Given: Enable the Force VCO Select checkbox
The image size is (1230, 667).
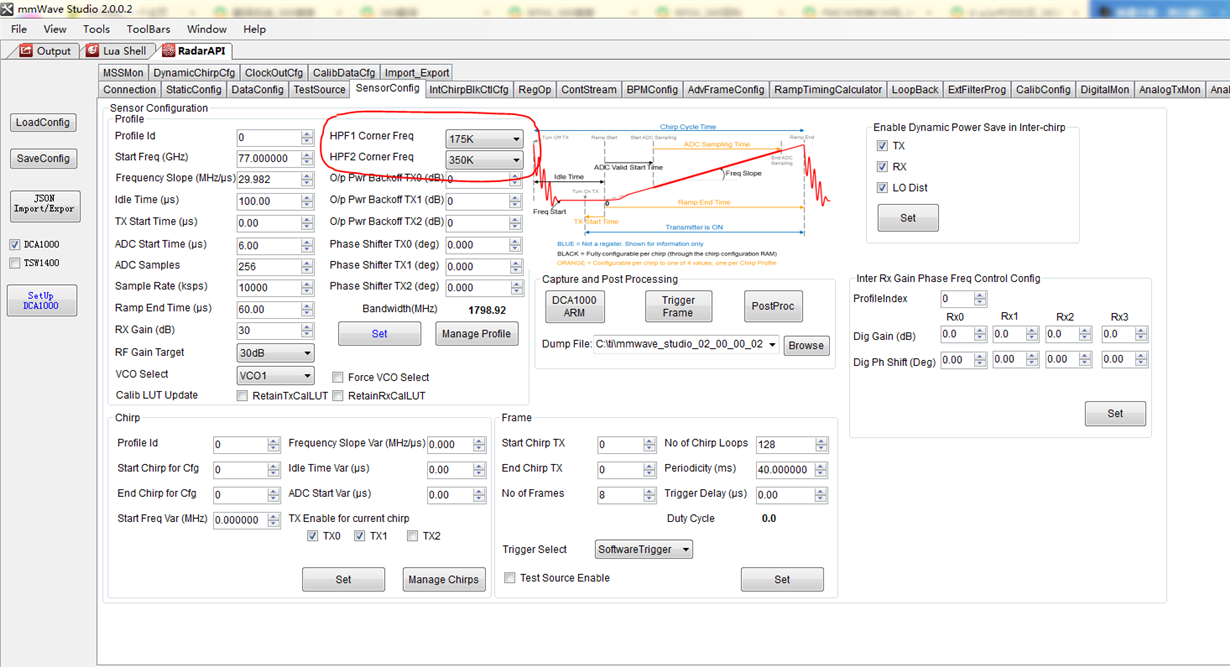Looking at the screenshot, I should point(338,377).
